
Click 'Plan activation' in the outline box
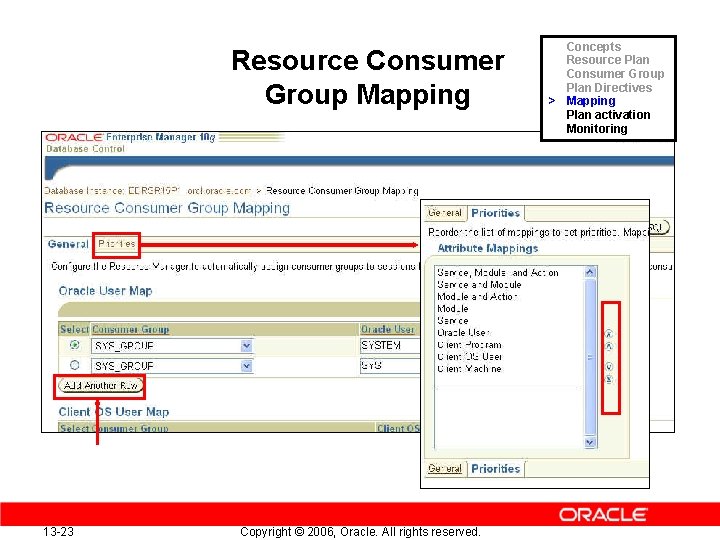608,115
